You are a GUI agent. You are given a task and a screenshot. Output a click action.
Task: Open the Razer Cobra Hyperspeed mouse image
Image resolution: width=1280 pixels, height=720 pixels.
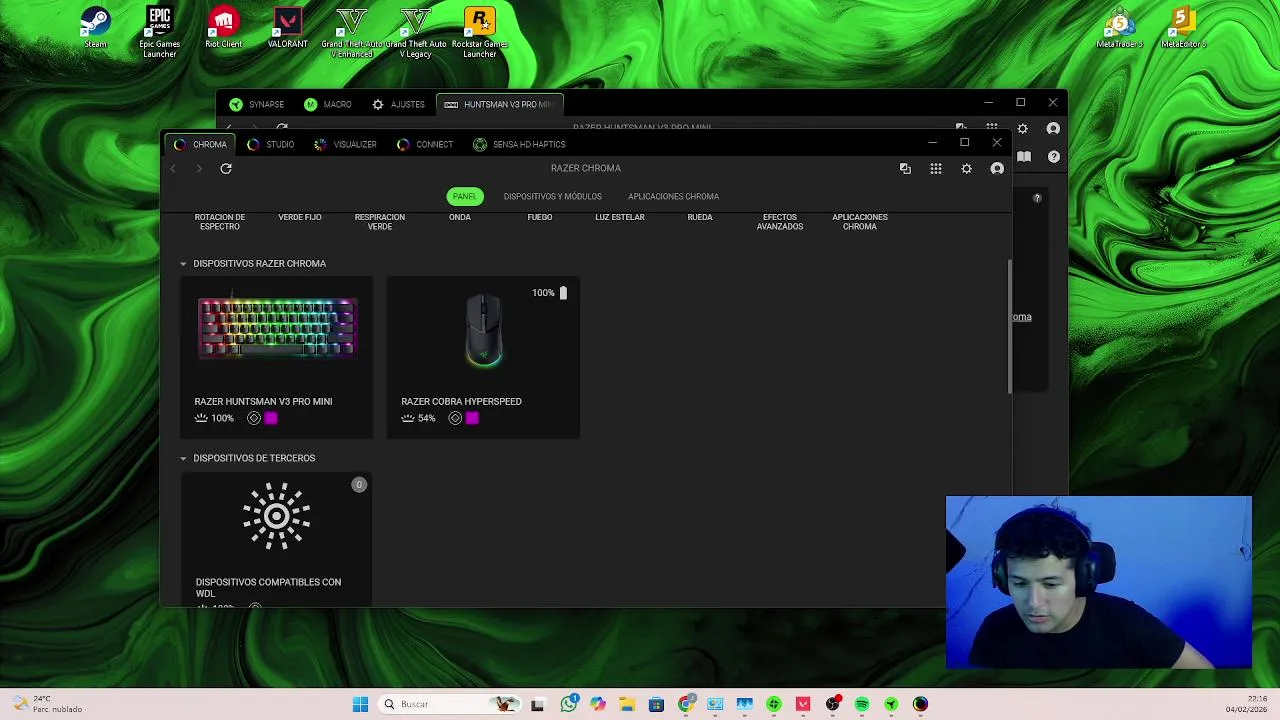(x=483, y=330)
